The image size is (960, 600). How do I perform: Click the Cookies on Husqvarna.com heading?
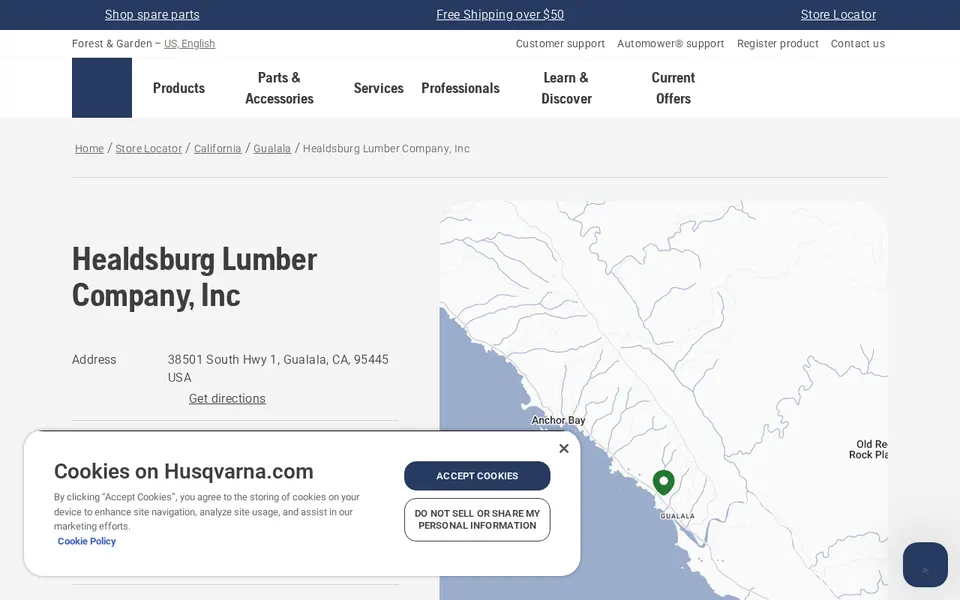184,471
